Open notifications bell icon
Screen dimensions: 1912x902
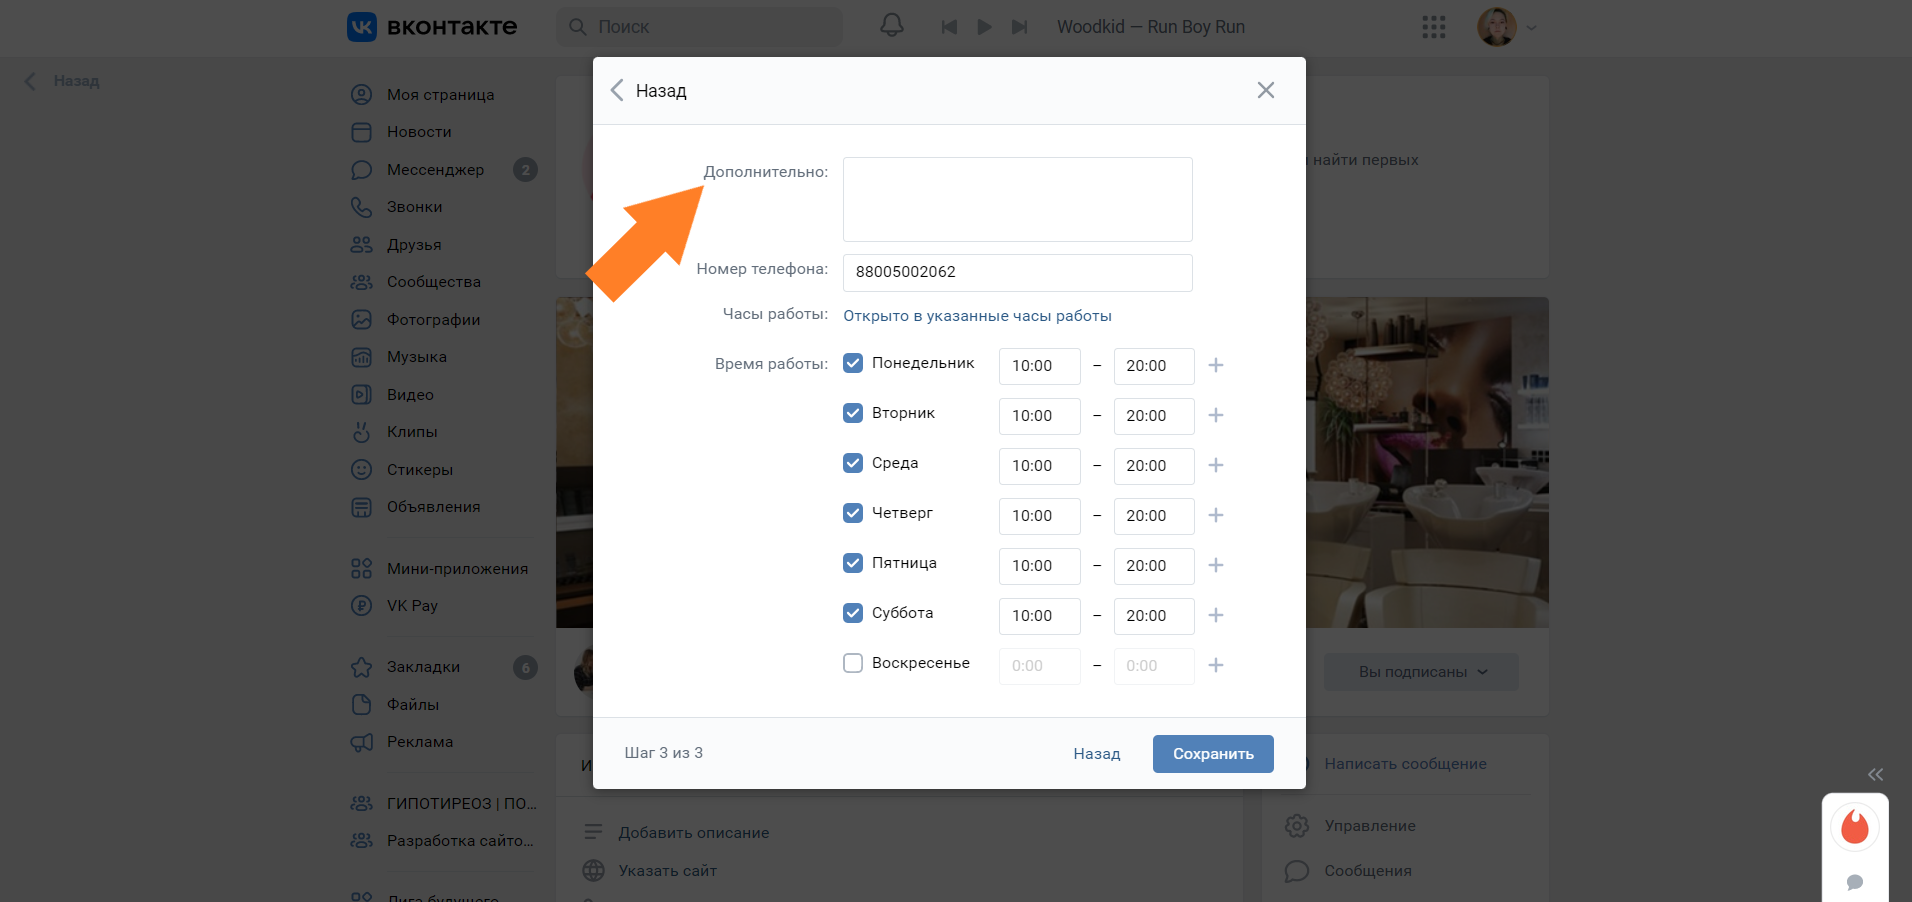[x=891, y=26]
